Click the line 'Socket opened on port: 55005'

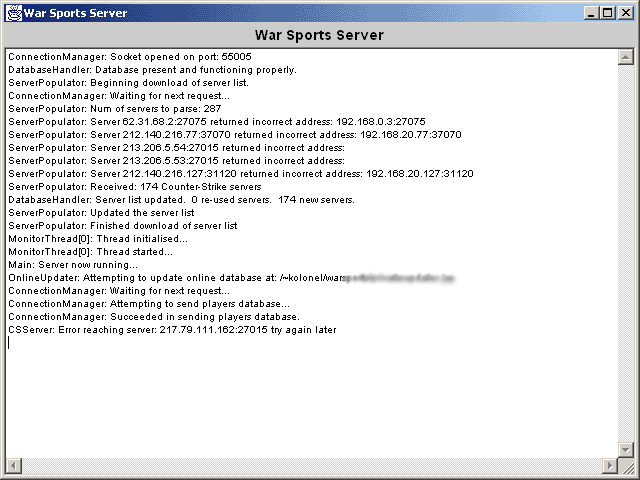tap(130, 57)
